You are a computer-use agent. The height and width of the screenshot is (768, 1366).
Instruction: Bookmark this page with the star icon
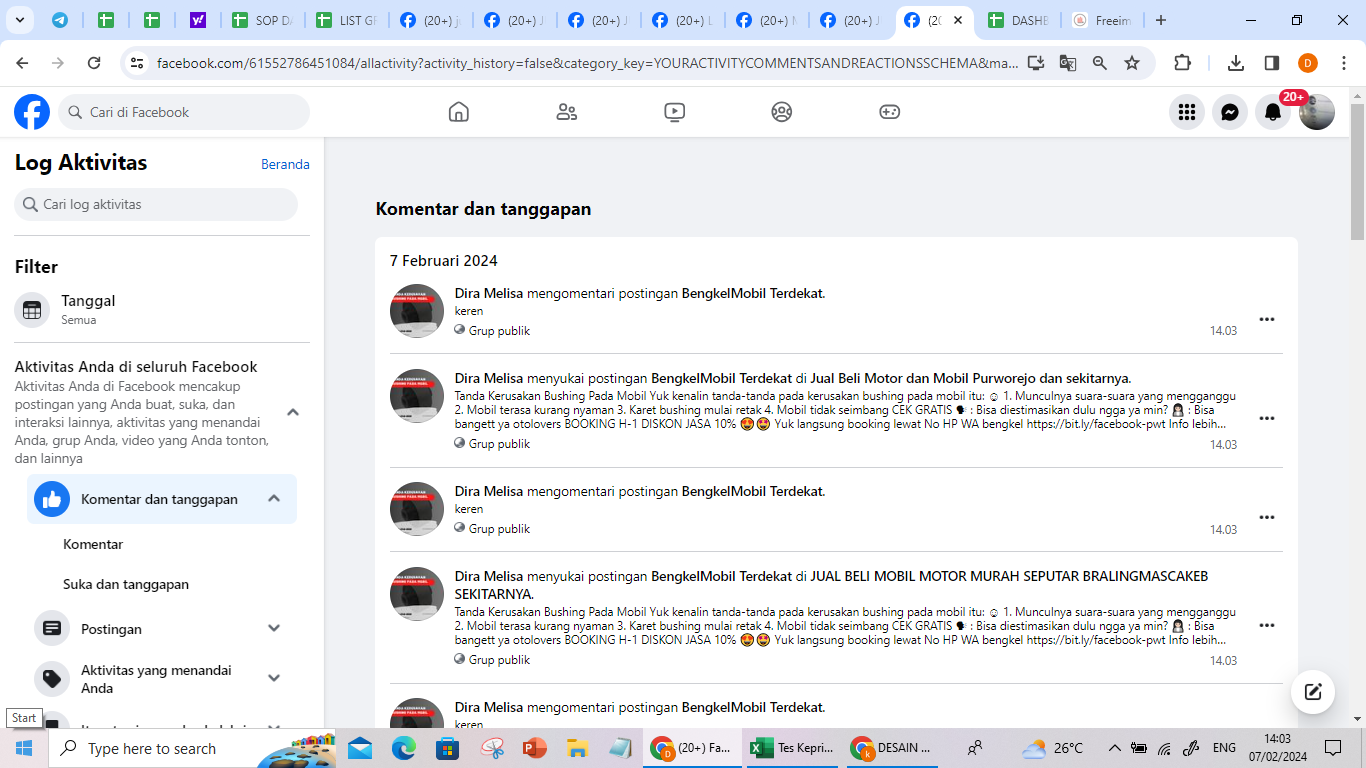pyautogui.click(x=1132, y=63)
